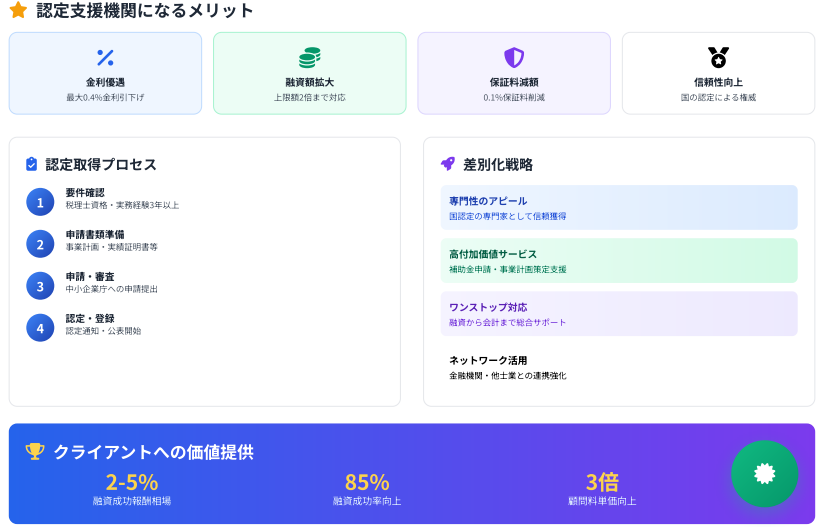
Task: Click the green floating badge button
Action: 764,474
